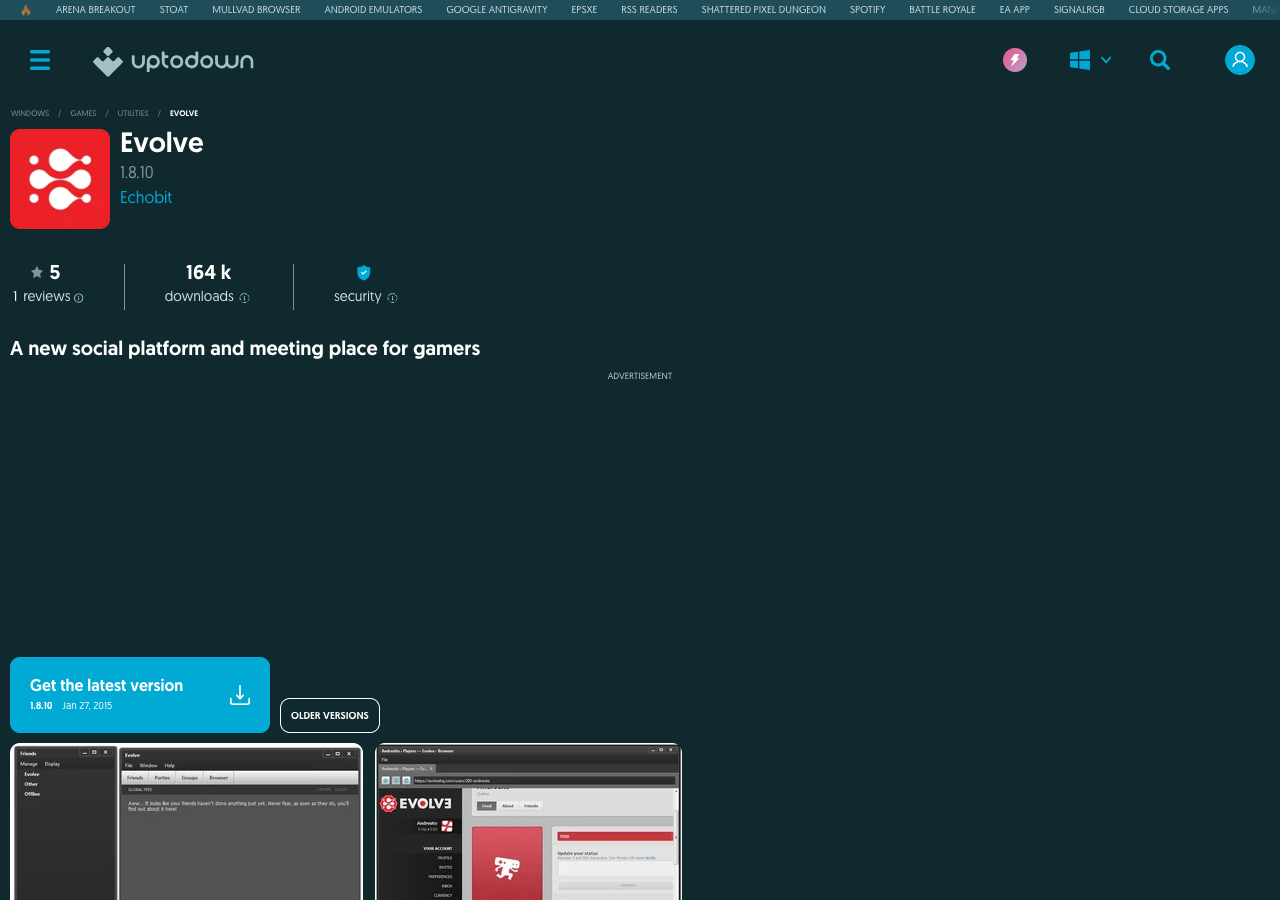Visit the Echobit developer link

(x=146, y=198)
